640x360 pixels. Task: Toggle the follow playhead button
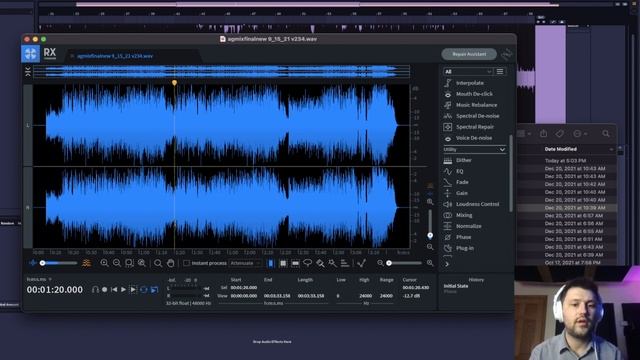click(154, 289)
